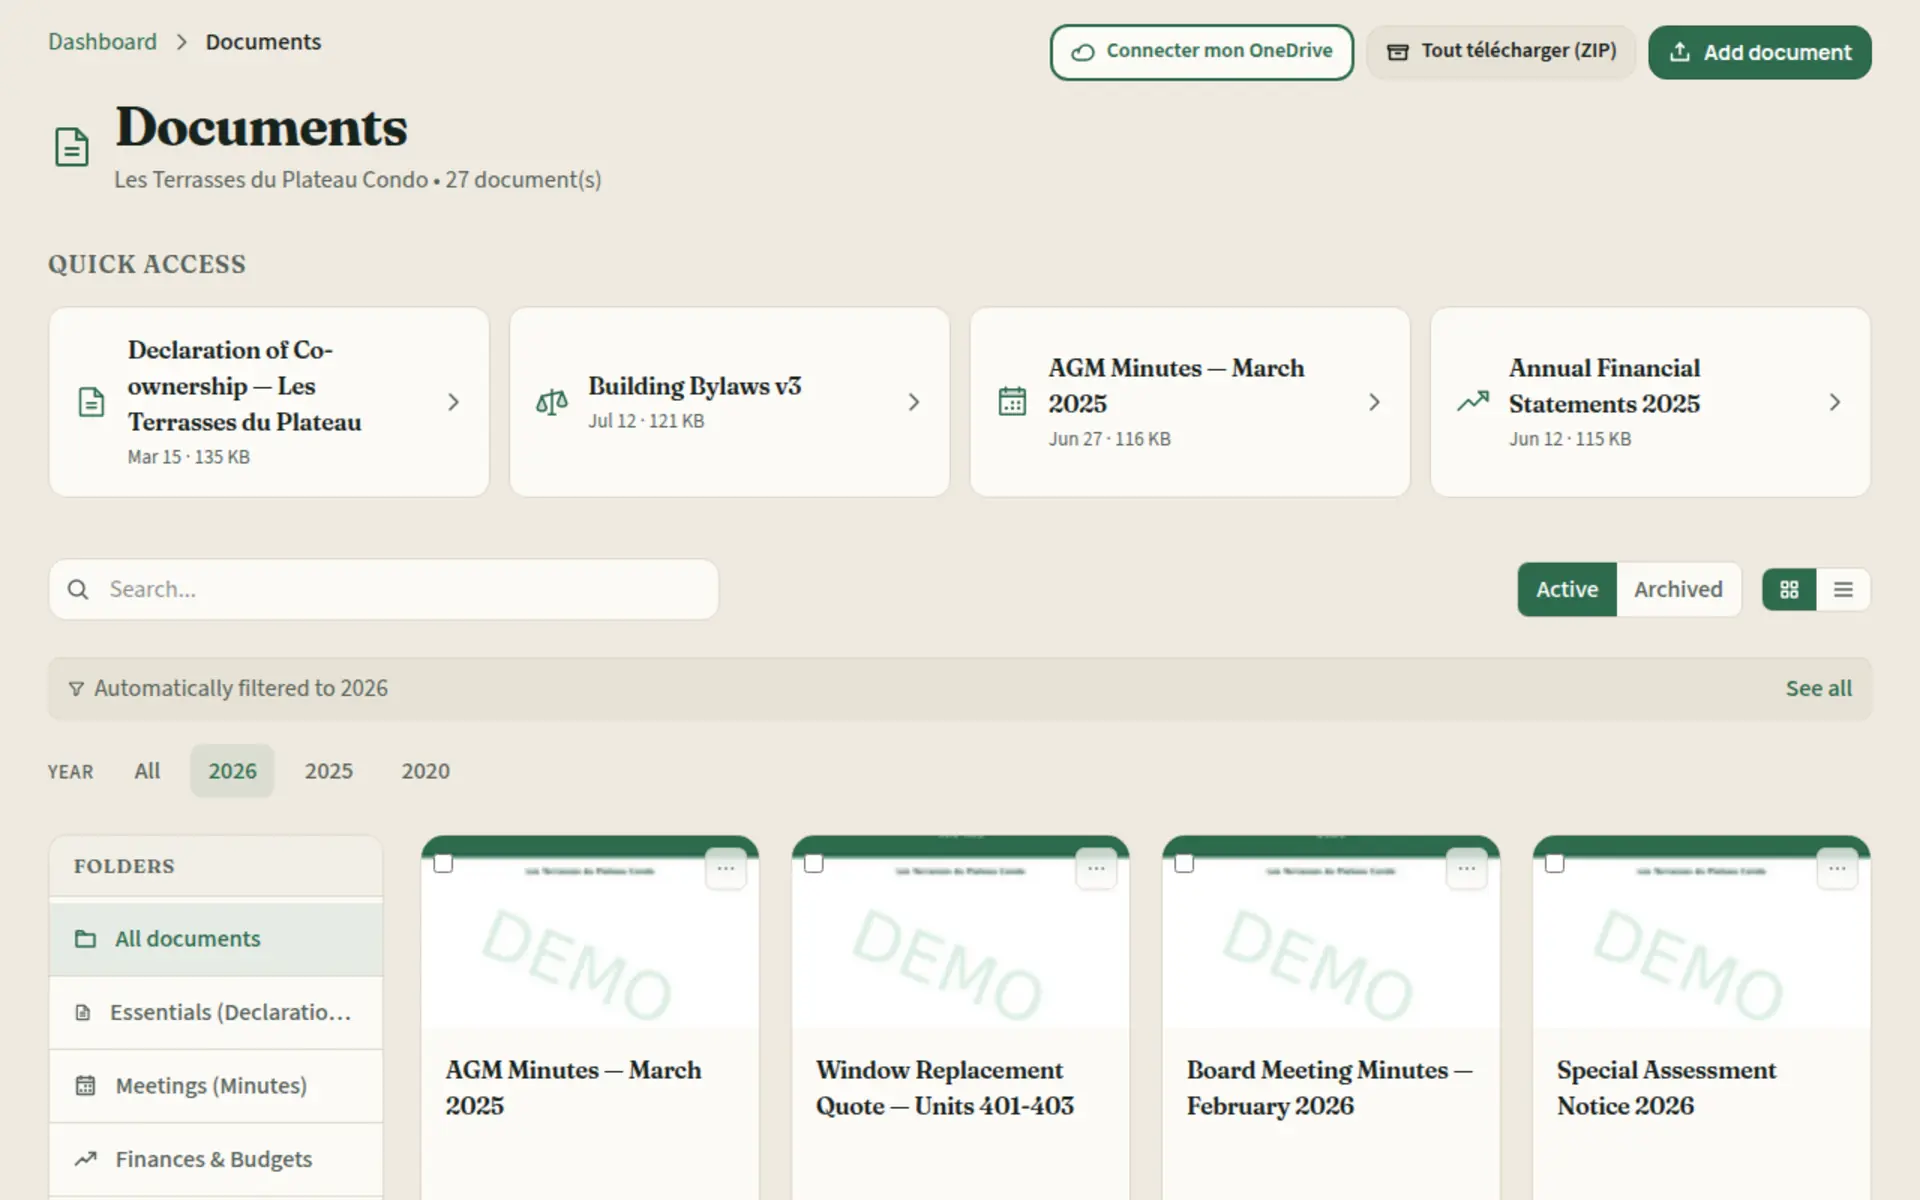Image resolution: width=1920 pixels, height=1200 pixels.
Task: Open Declaration of Co-ownership via its chevron
Action: click(454, 402)
